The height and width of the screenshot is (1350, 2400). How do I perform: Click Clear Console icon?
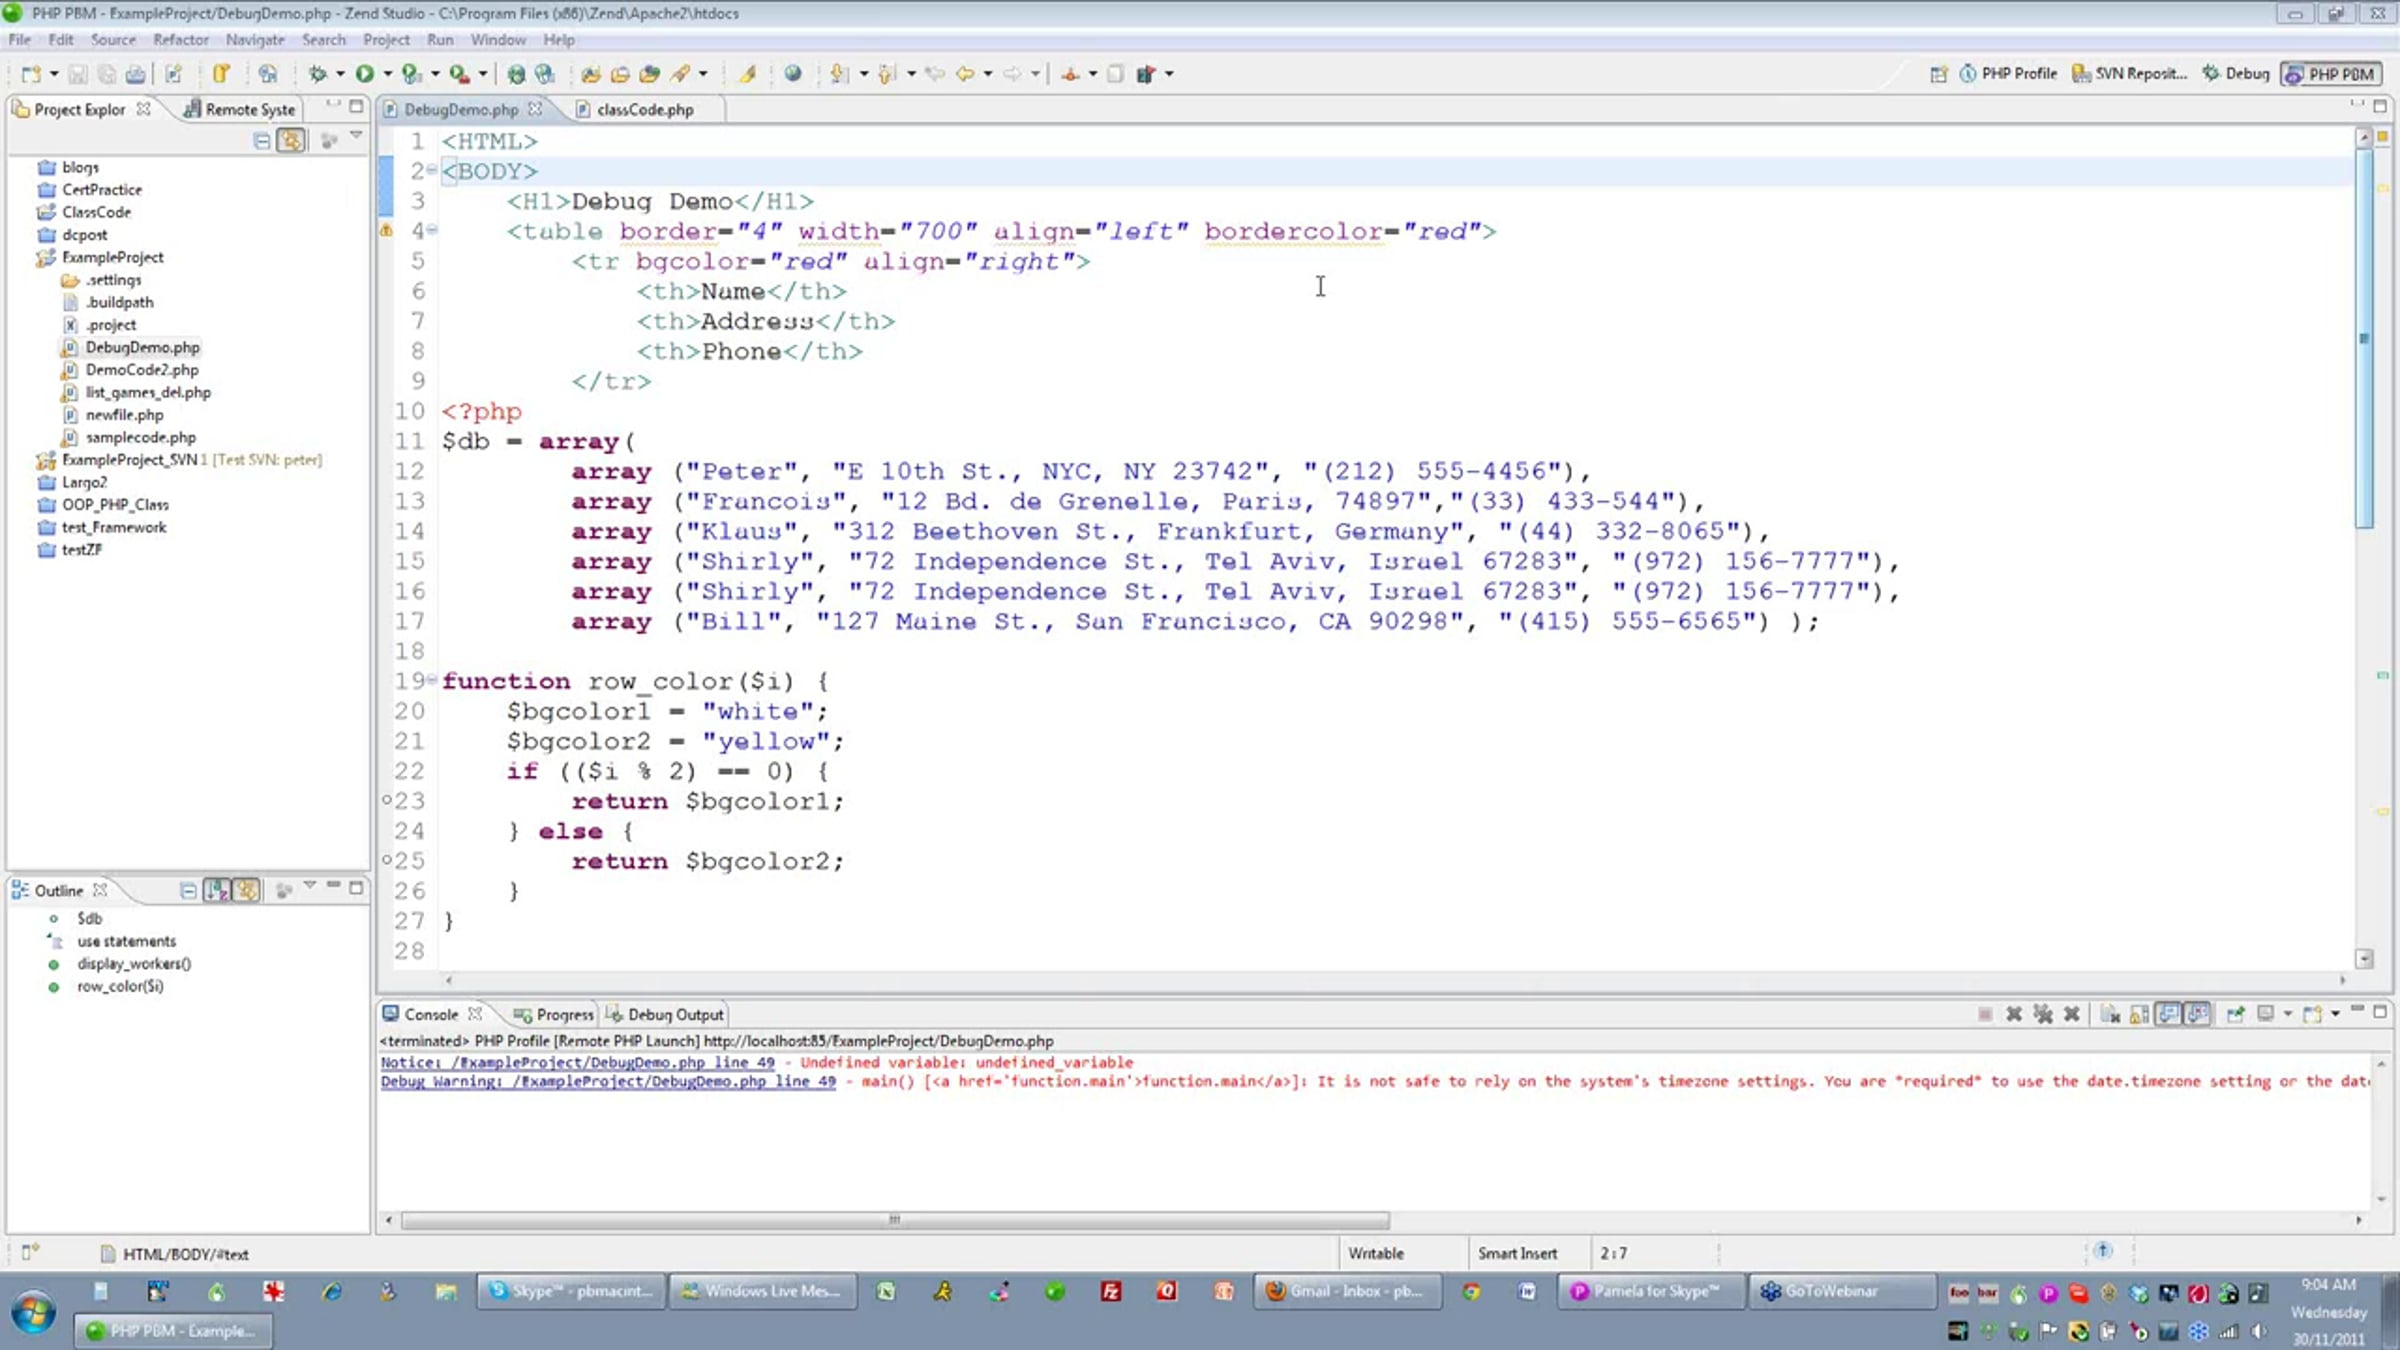pyautogui.click(x=2110, y=1014)
